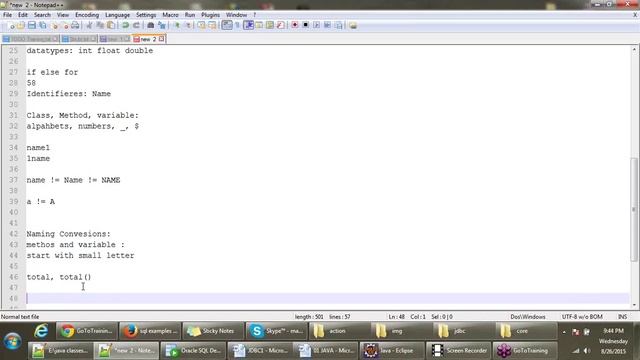This screenshot has height=360, width=640.
Task: Stop macro recording with black square
Action: pyautogui.click(x=305, y=25)
